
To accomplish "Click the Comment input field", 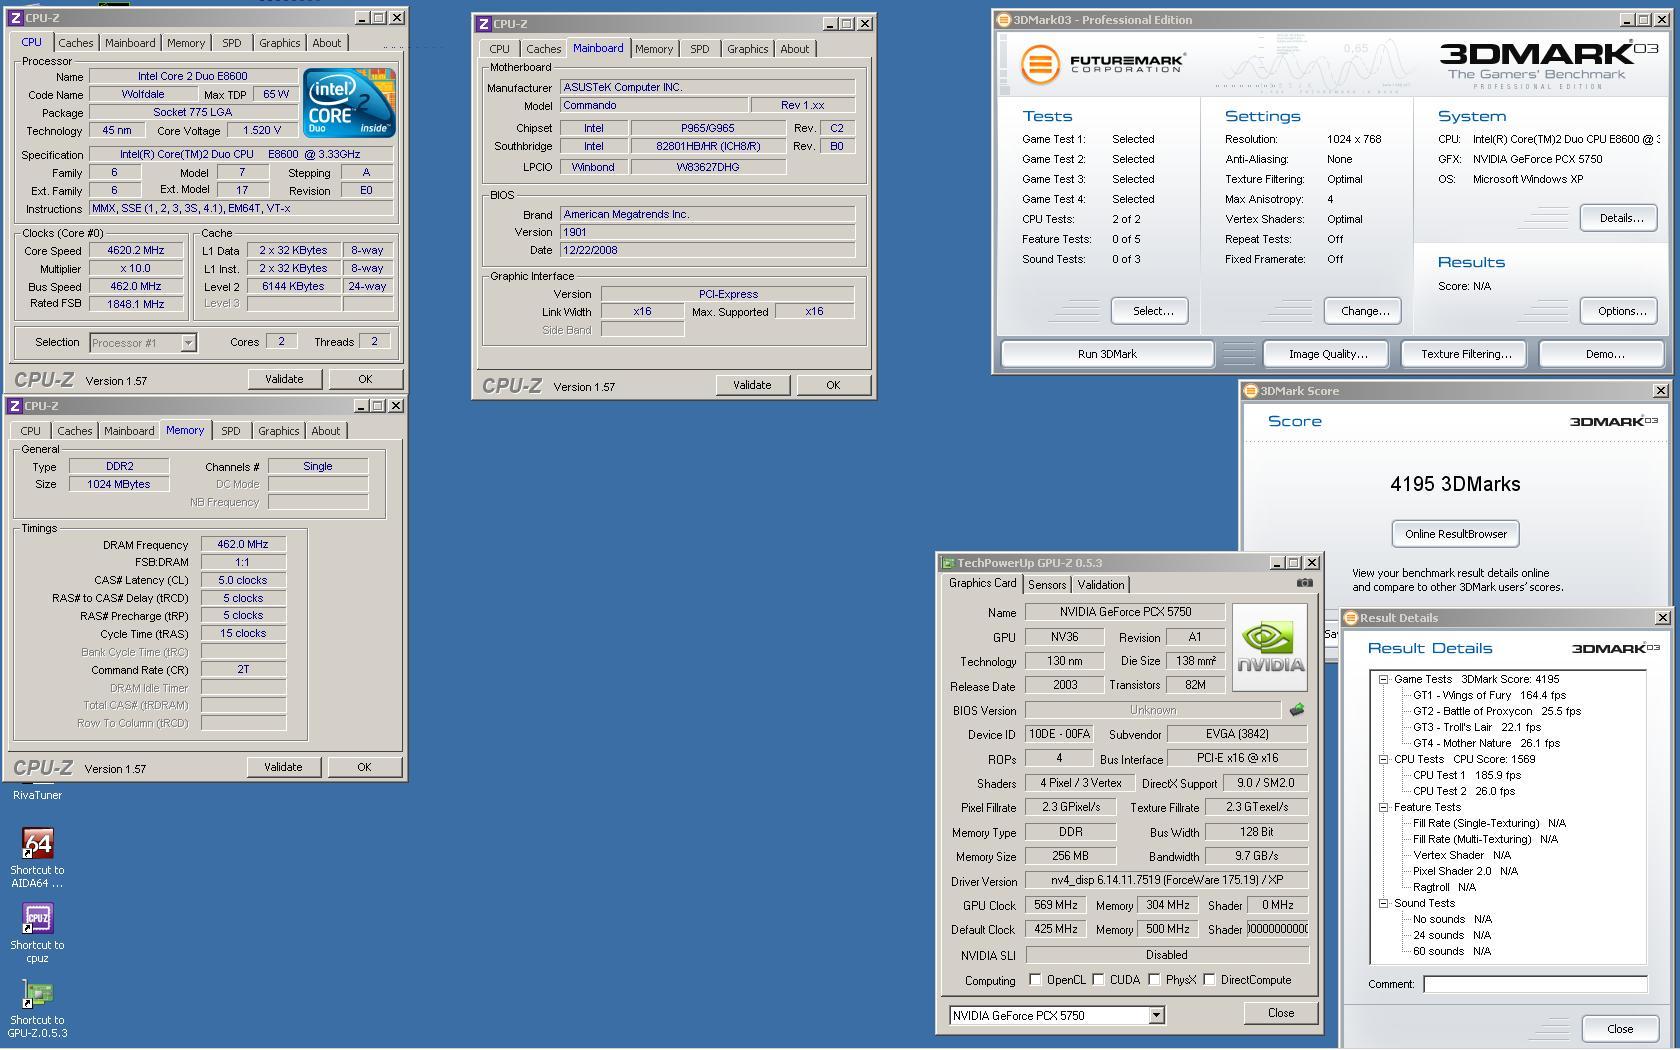I will [x=1535, y=985].
